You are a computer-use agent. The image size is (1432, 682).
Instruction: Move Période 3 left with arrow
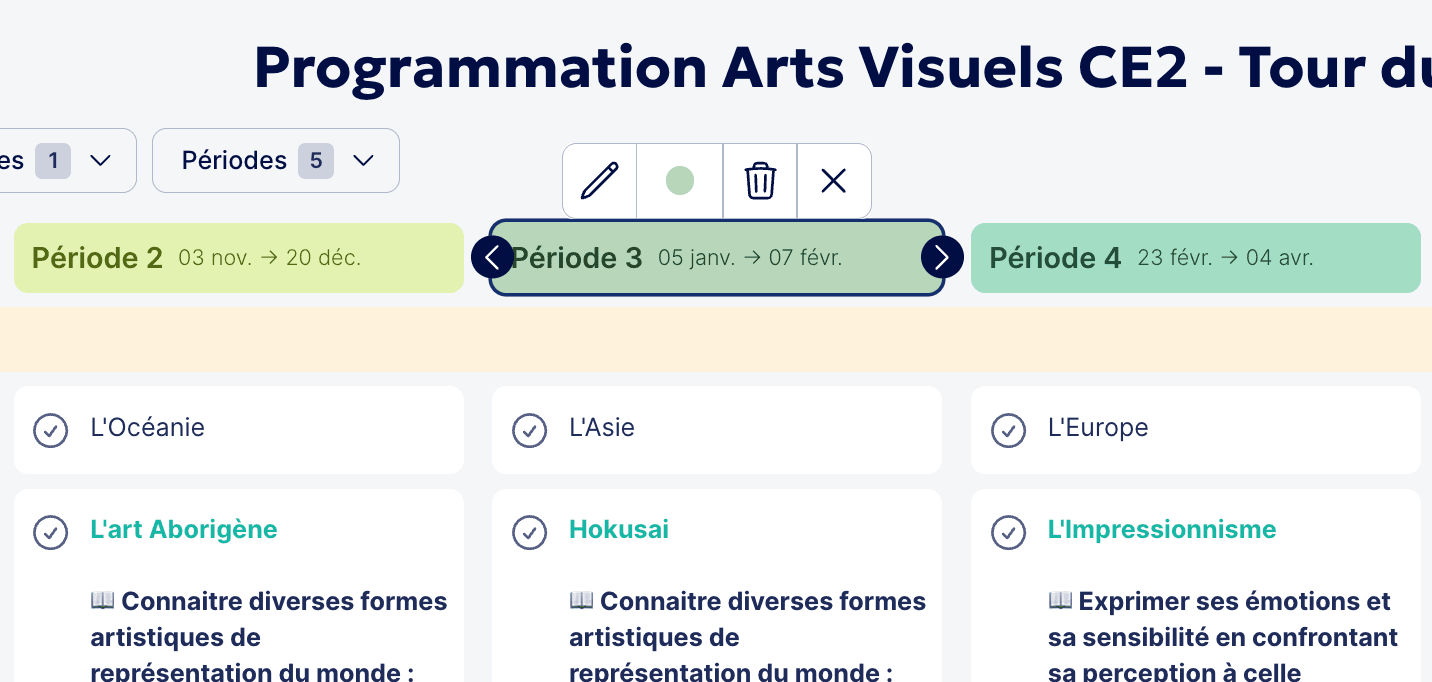pyautogui.click(x=492, y=258)
